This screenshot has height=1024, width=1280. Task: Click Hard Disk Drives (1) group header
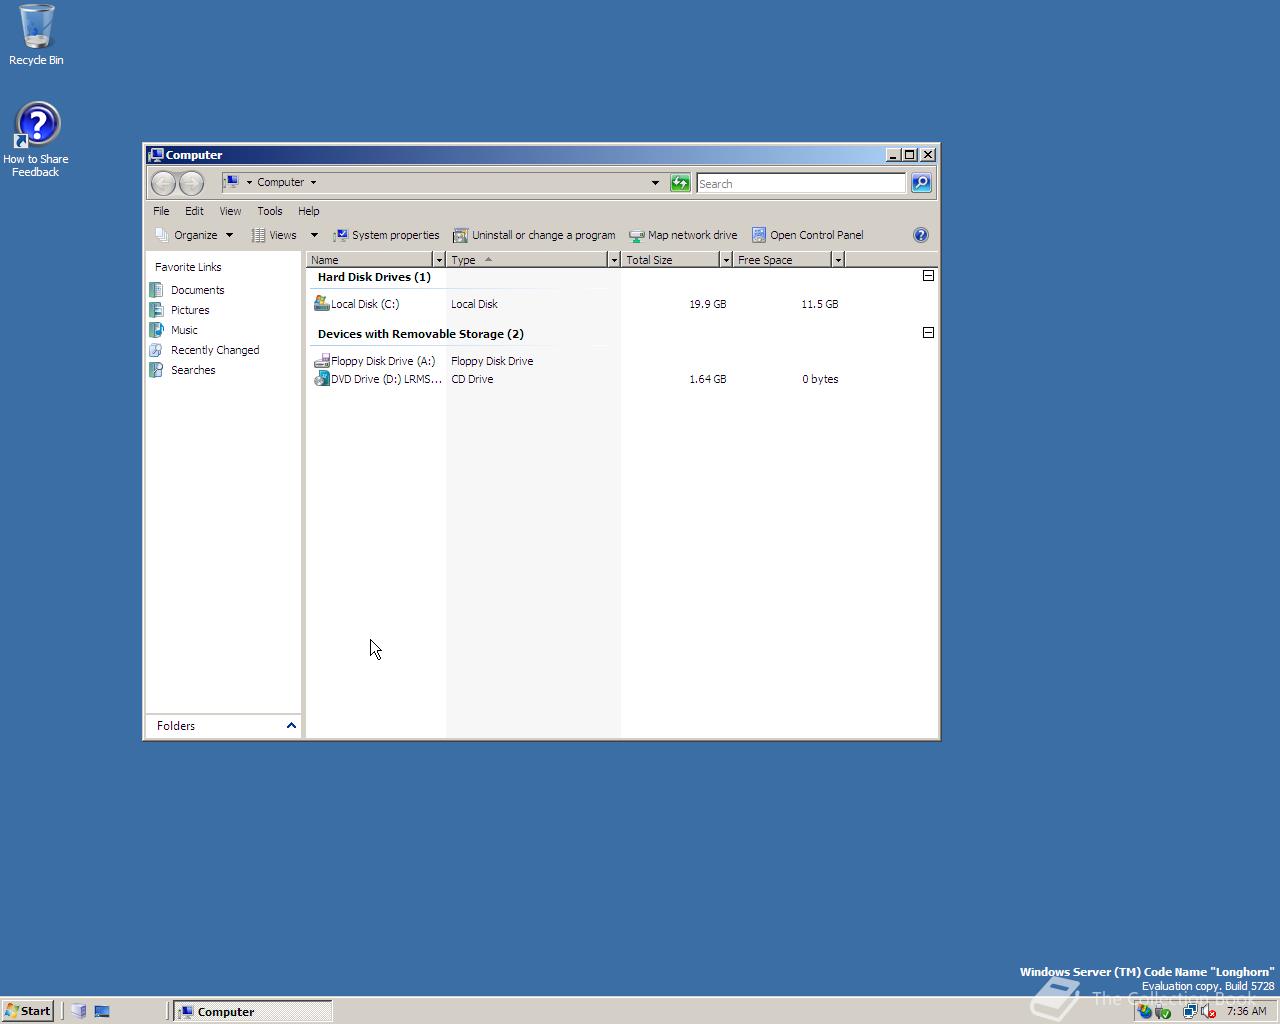coord(374,277)
